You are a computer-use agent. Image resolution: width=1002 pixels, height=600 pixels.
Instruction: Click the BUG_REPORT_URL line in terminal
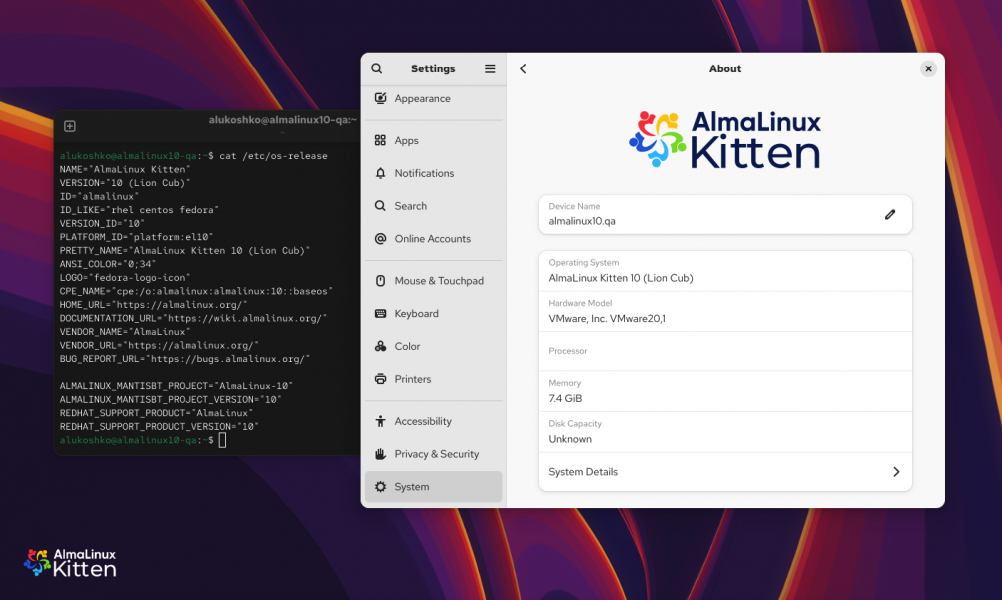click(x=185, y=359)
